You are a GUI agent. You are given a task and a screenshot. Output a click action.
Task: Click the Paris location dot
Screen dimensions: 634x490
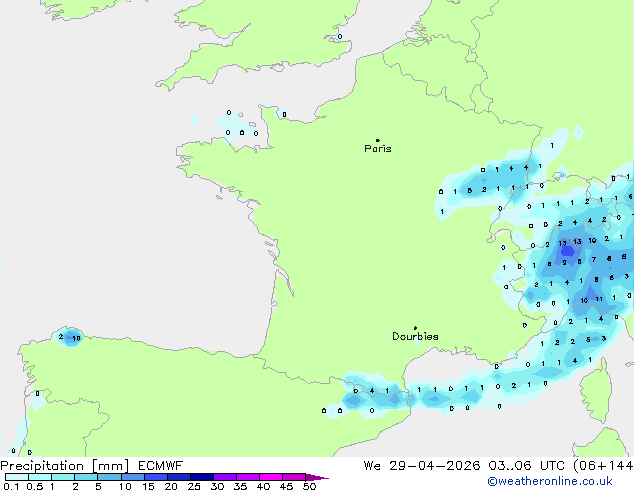pyautogui.click(x=378, y=140)
